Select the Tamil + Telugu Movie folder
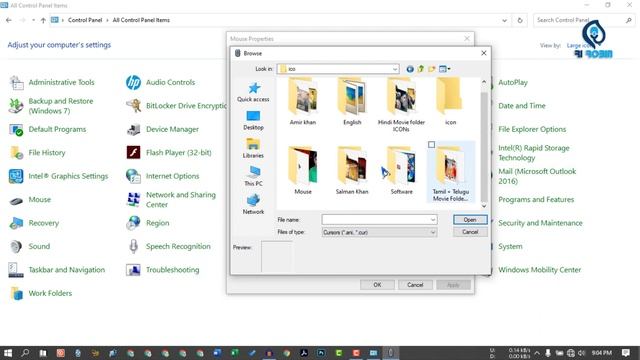640x360 pixels. [450, 173]
